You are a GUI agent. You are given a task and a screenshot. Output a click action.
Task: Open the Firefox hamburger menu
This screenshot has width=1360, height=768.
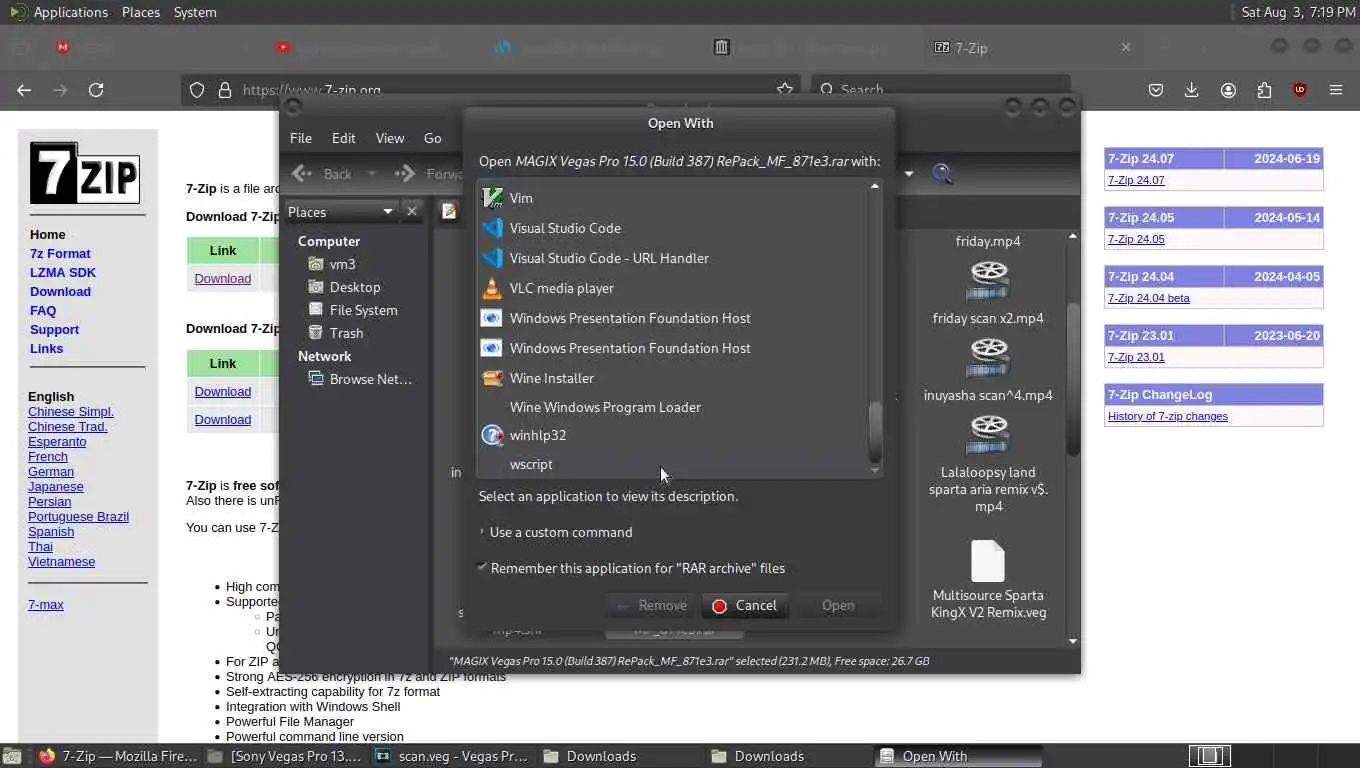point(1336,90)
